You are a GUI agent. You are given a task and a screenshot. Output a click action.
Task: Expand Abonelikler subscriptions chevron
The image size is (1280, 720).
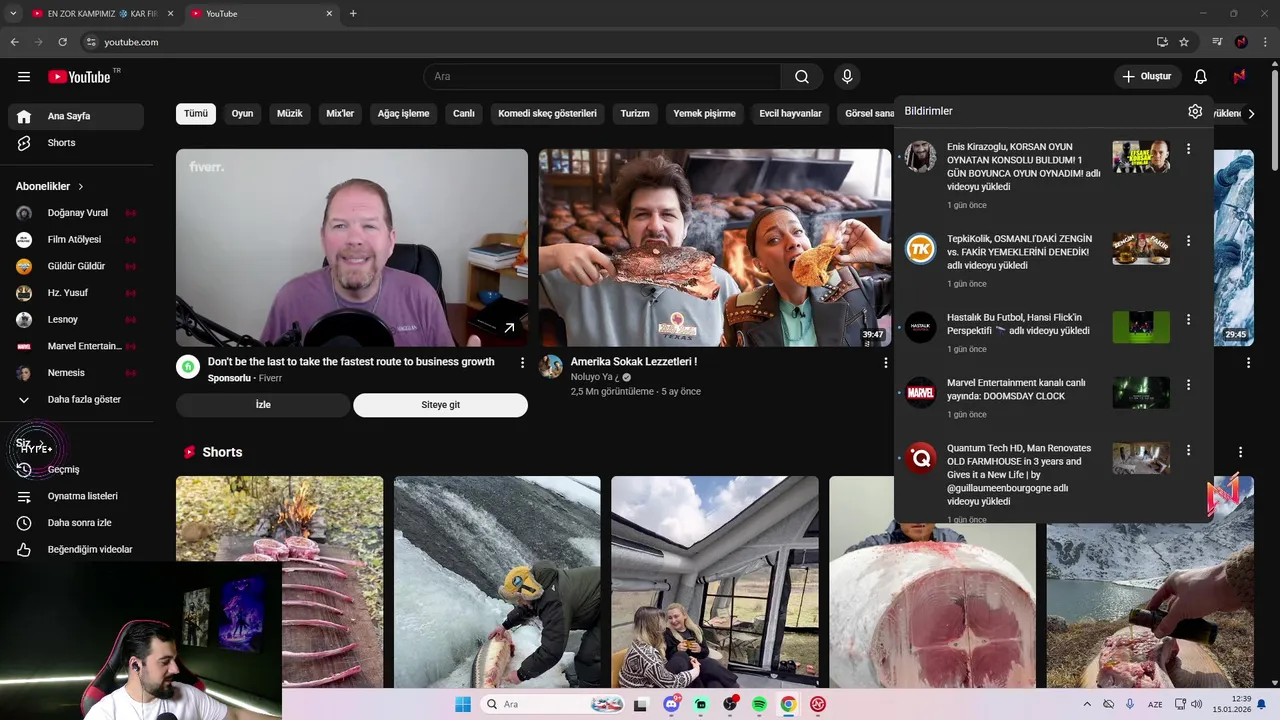[81, 187]
